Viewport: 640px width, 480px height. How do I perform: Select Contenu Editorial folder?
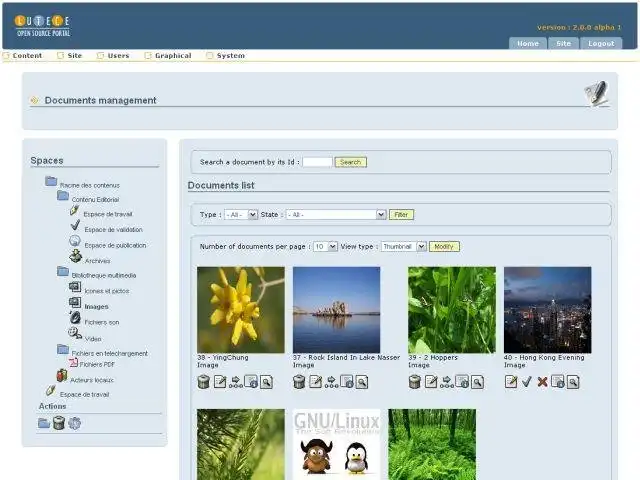(x=96, y=200)
